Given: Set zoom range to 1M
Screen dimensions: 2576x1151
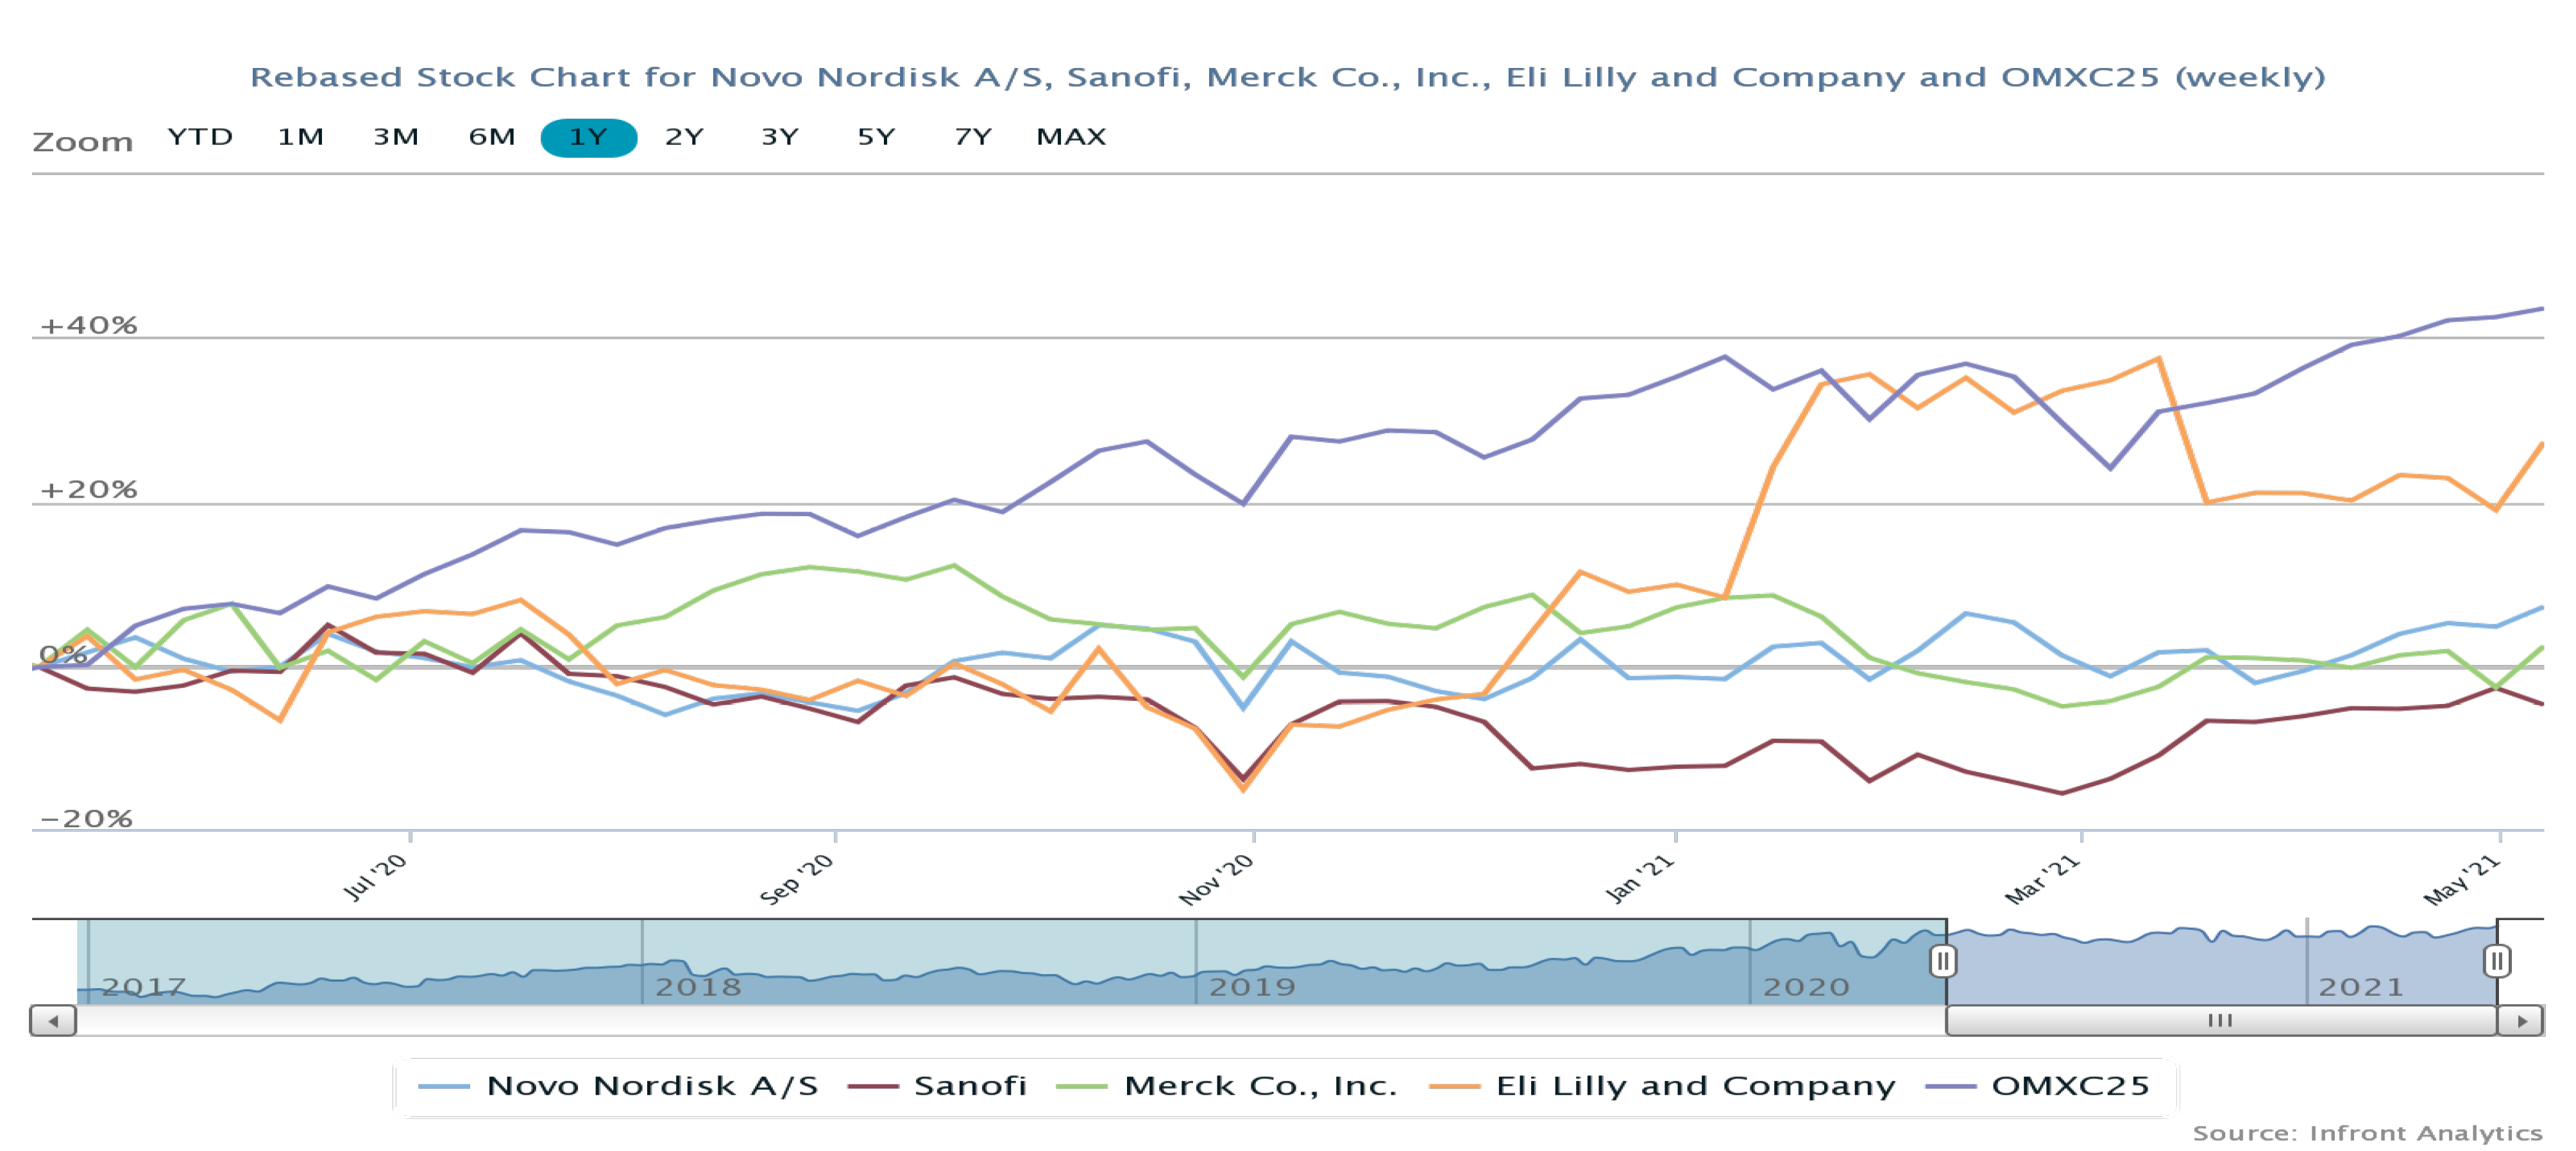Looking at the screenshot, I should [x=300, y=137].
